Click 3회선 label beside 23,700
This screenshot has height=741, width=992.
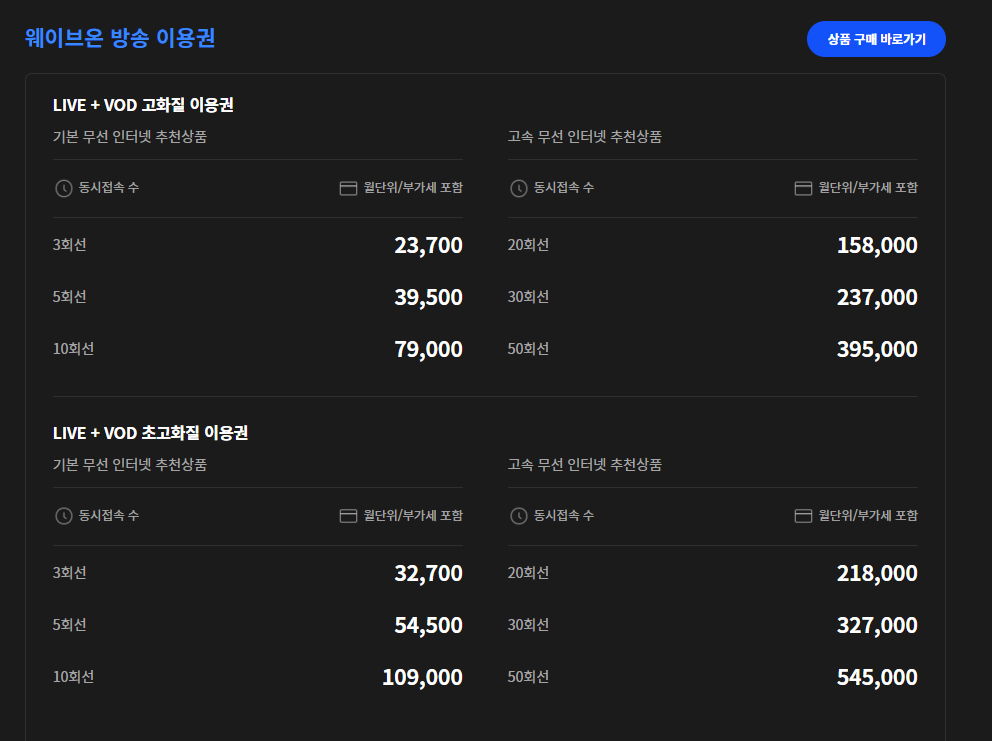click(x=70, y=245)
